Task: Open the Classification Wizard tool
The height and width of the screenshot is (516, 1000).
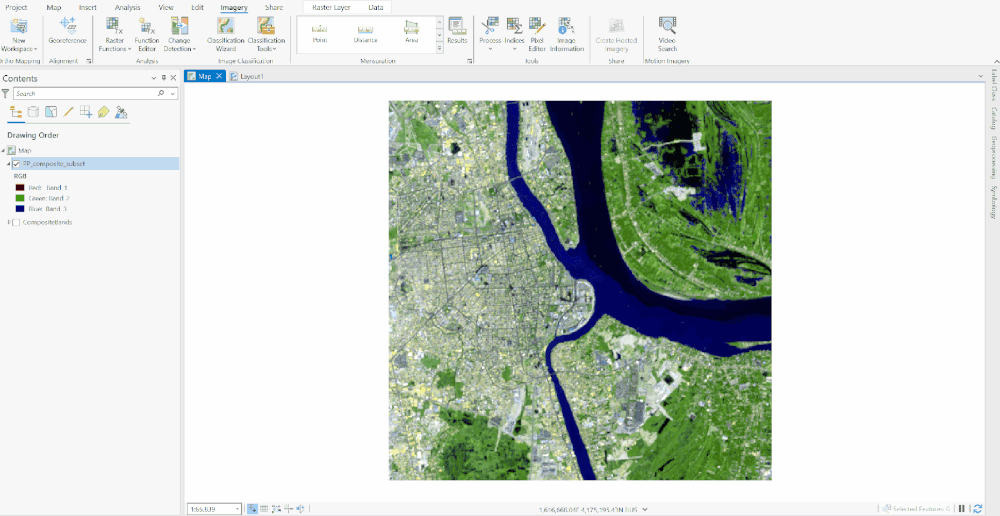Action: click(225, 35)
